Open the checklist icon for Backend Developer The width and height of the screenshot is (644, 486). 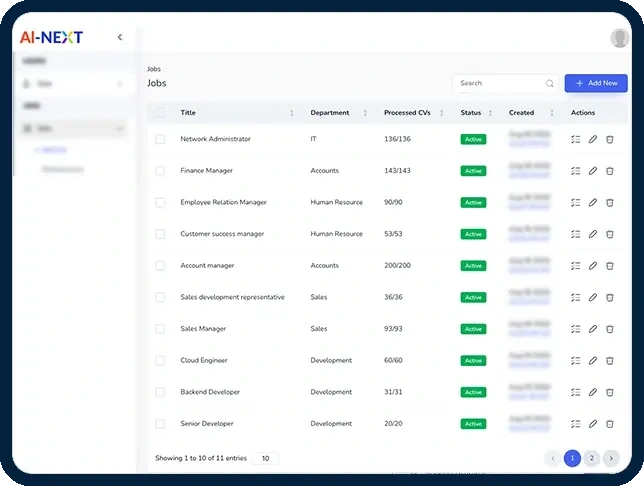[x=575, y=392]
